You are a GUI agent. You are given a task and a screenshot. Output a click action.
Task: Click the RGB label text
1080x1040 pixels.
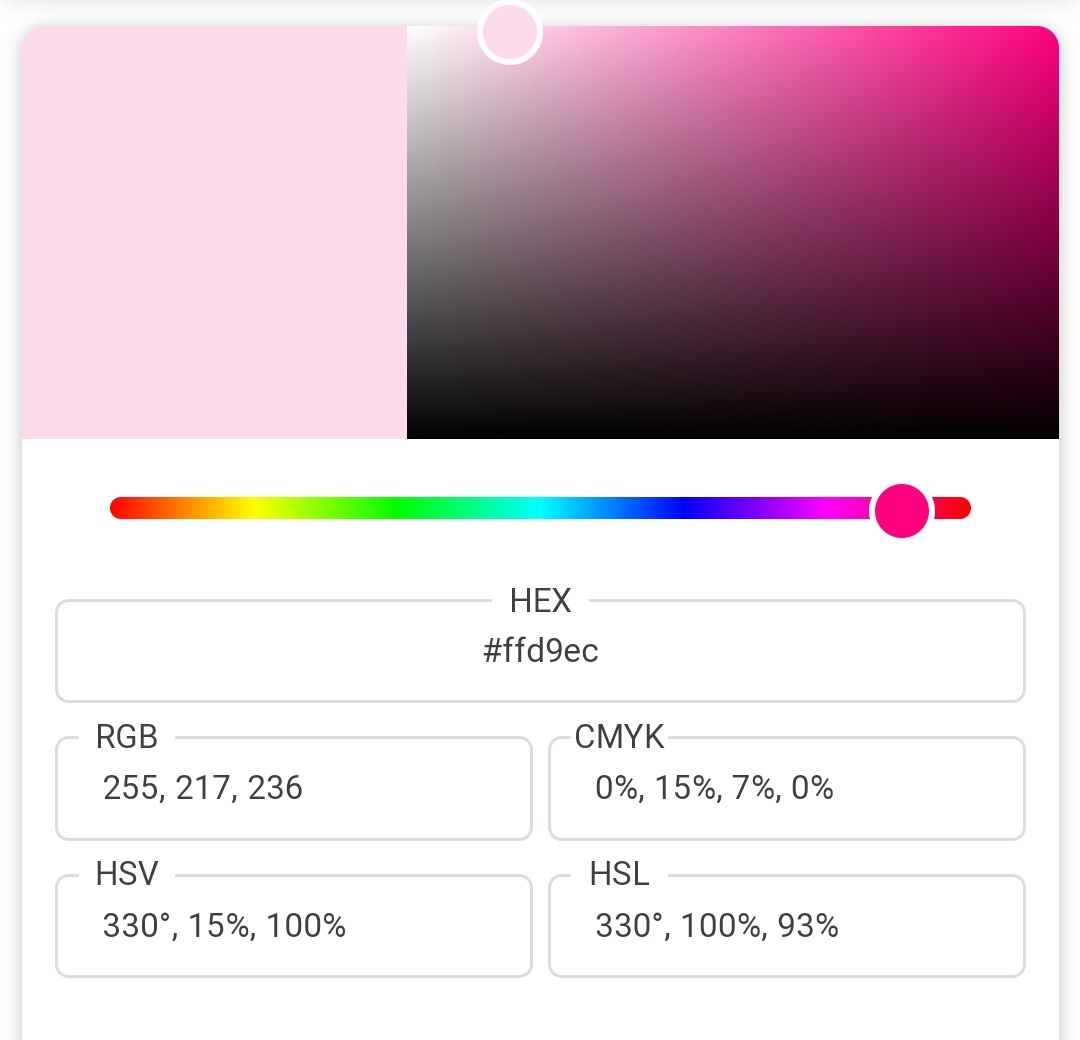coord(127,738)
